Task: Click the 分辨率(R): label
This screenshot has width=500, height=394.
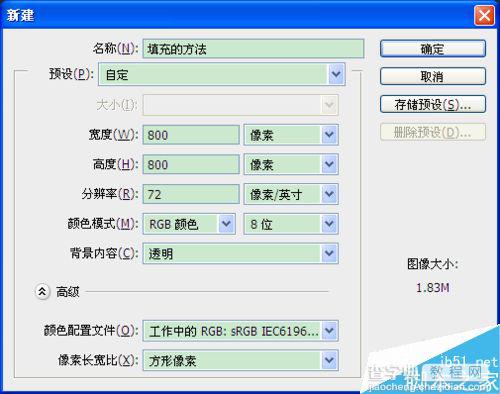Action: click(x=110, y=194)
